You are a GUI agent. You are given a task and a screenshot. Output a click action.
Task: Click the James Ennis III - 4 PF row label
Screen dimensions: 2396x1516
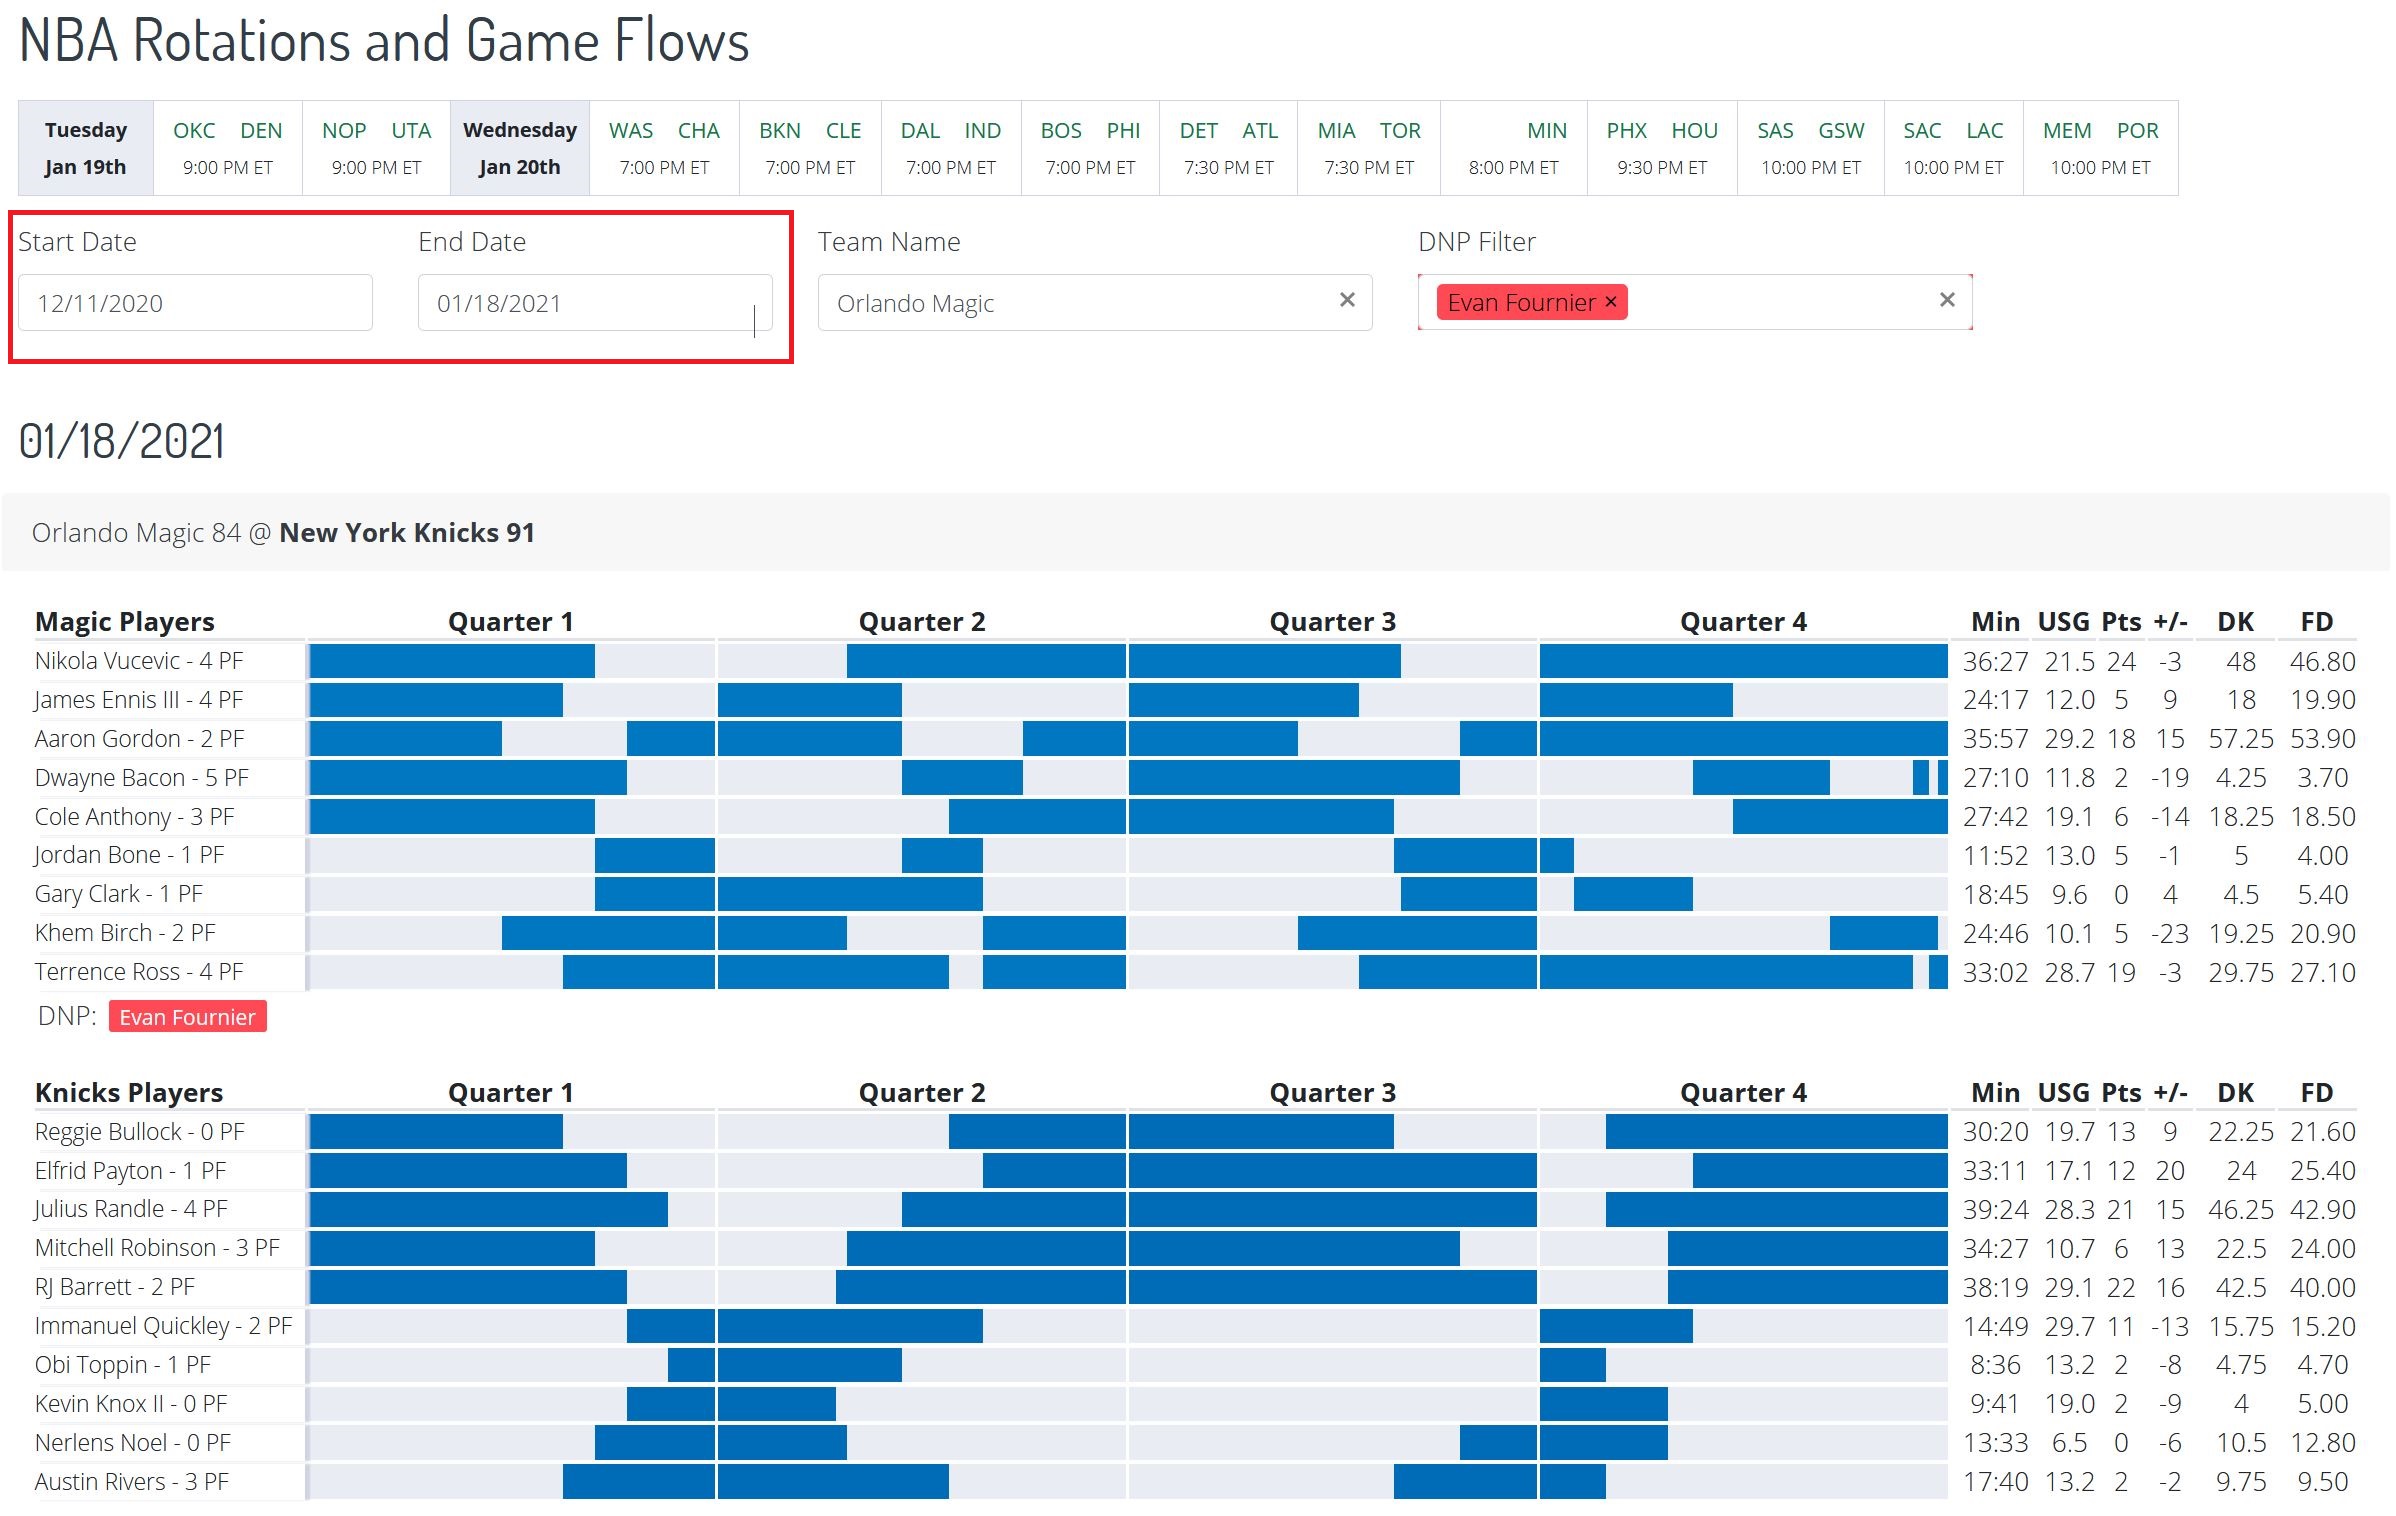tap(139, 700)
